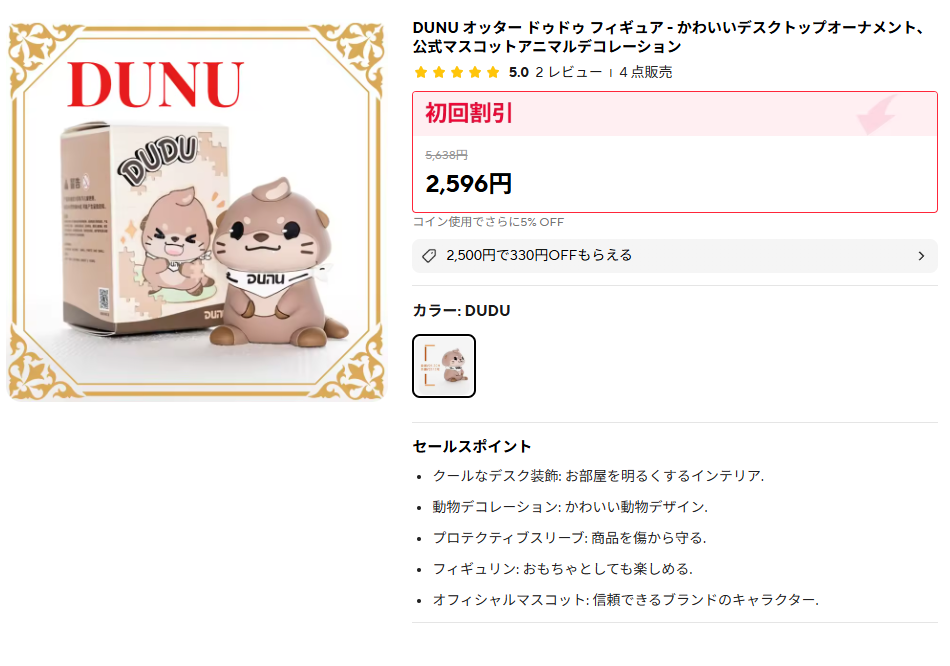
Task: Click the coupon tag icon
Action: [x=429, y=256]
